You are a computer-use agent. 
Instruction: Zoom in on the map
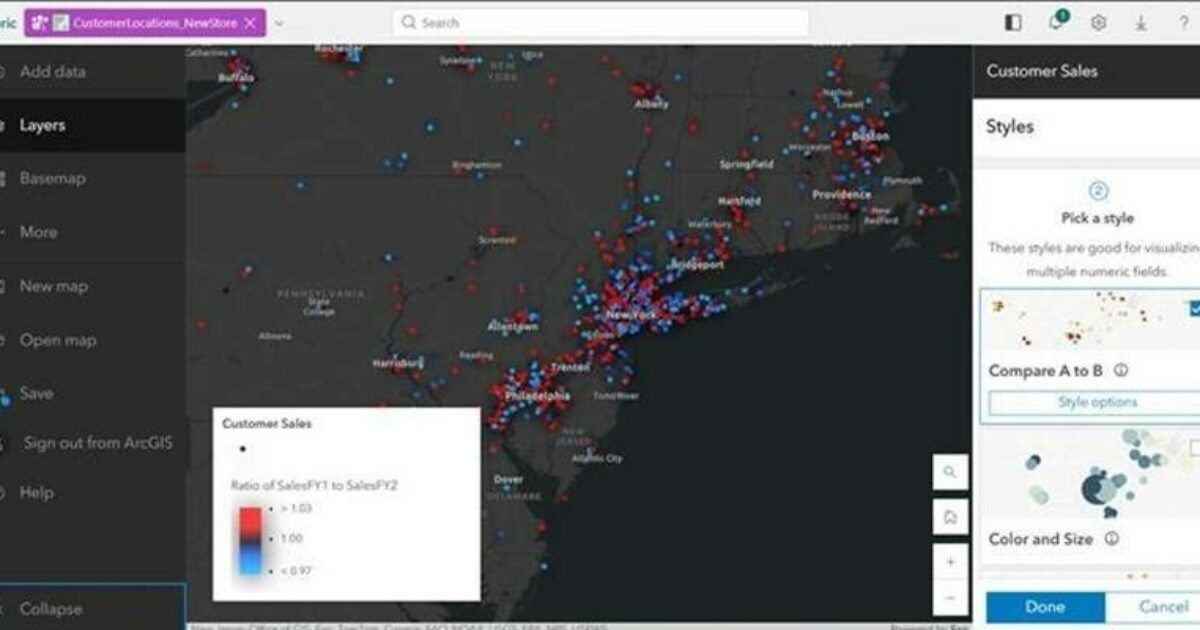coord(950,562)
